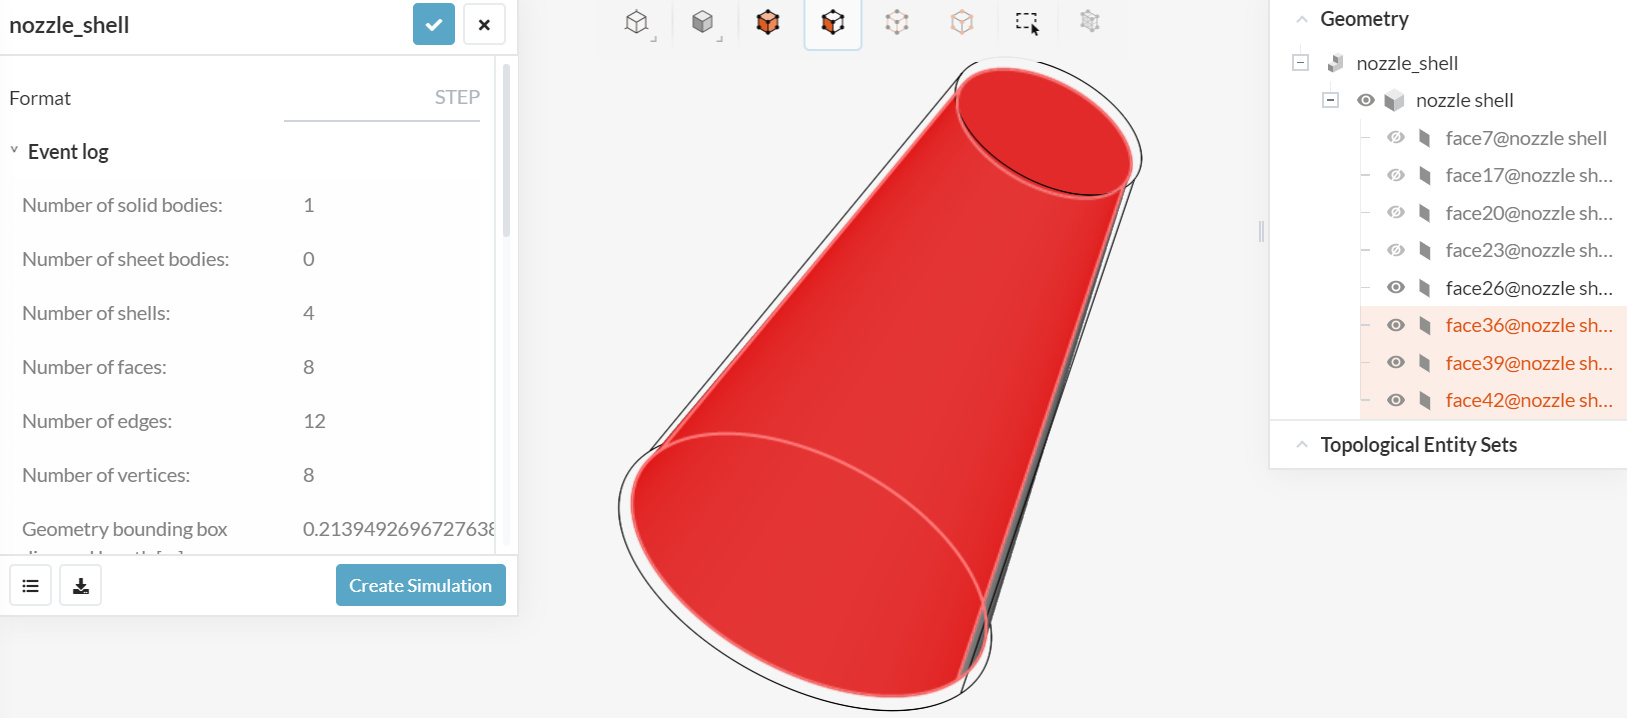Collapse the Geometry section
Viewport: 1627px width, 718px height.
coord(1302,19)
